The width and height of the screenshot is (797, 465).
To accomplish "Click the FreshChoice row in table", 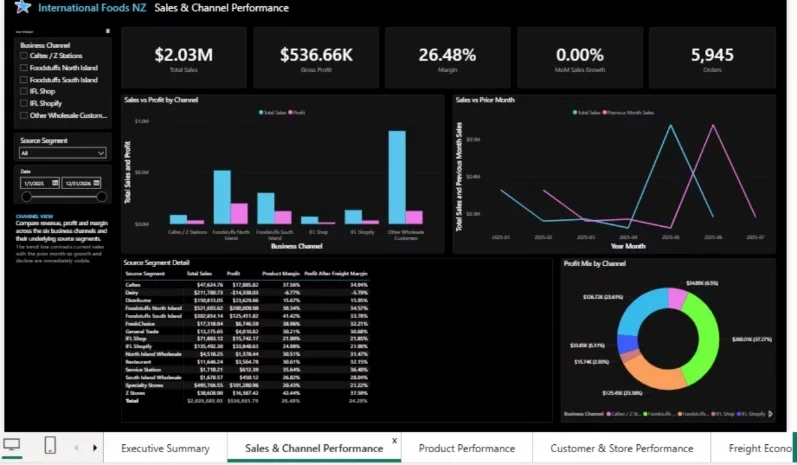I will pyautogui.click(x=247, y=323).
